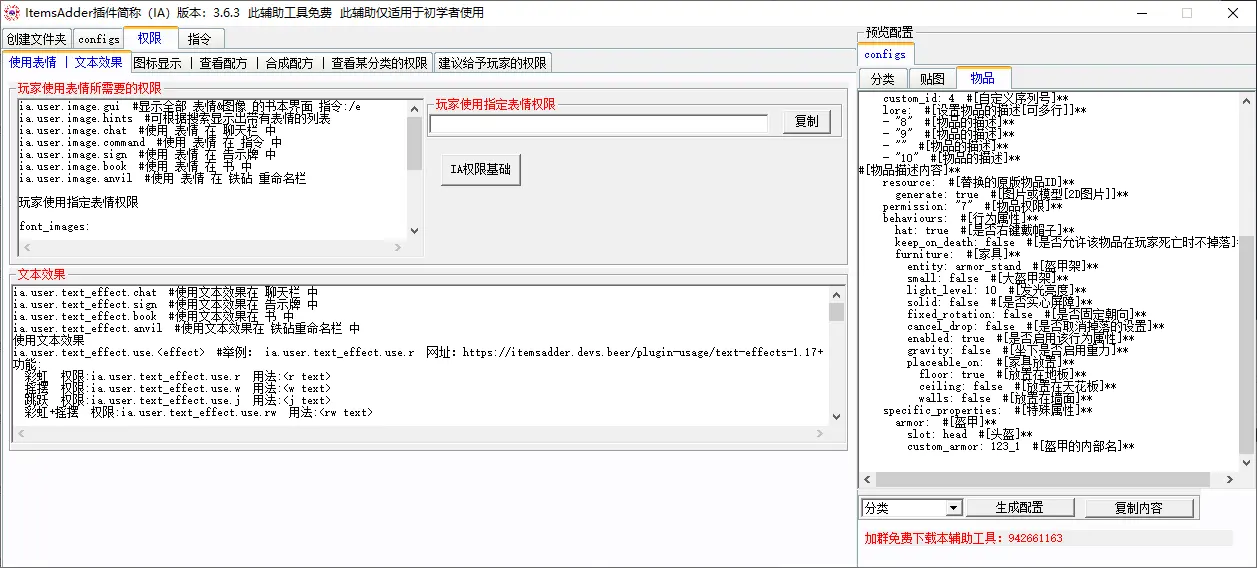Open the 建议给予玩家的权限 sub-tab
This screenshot has height=568, width=1257.
(x=493, y=63)
